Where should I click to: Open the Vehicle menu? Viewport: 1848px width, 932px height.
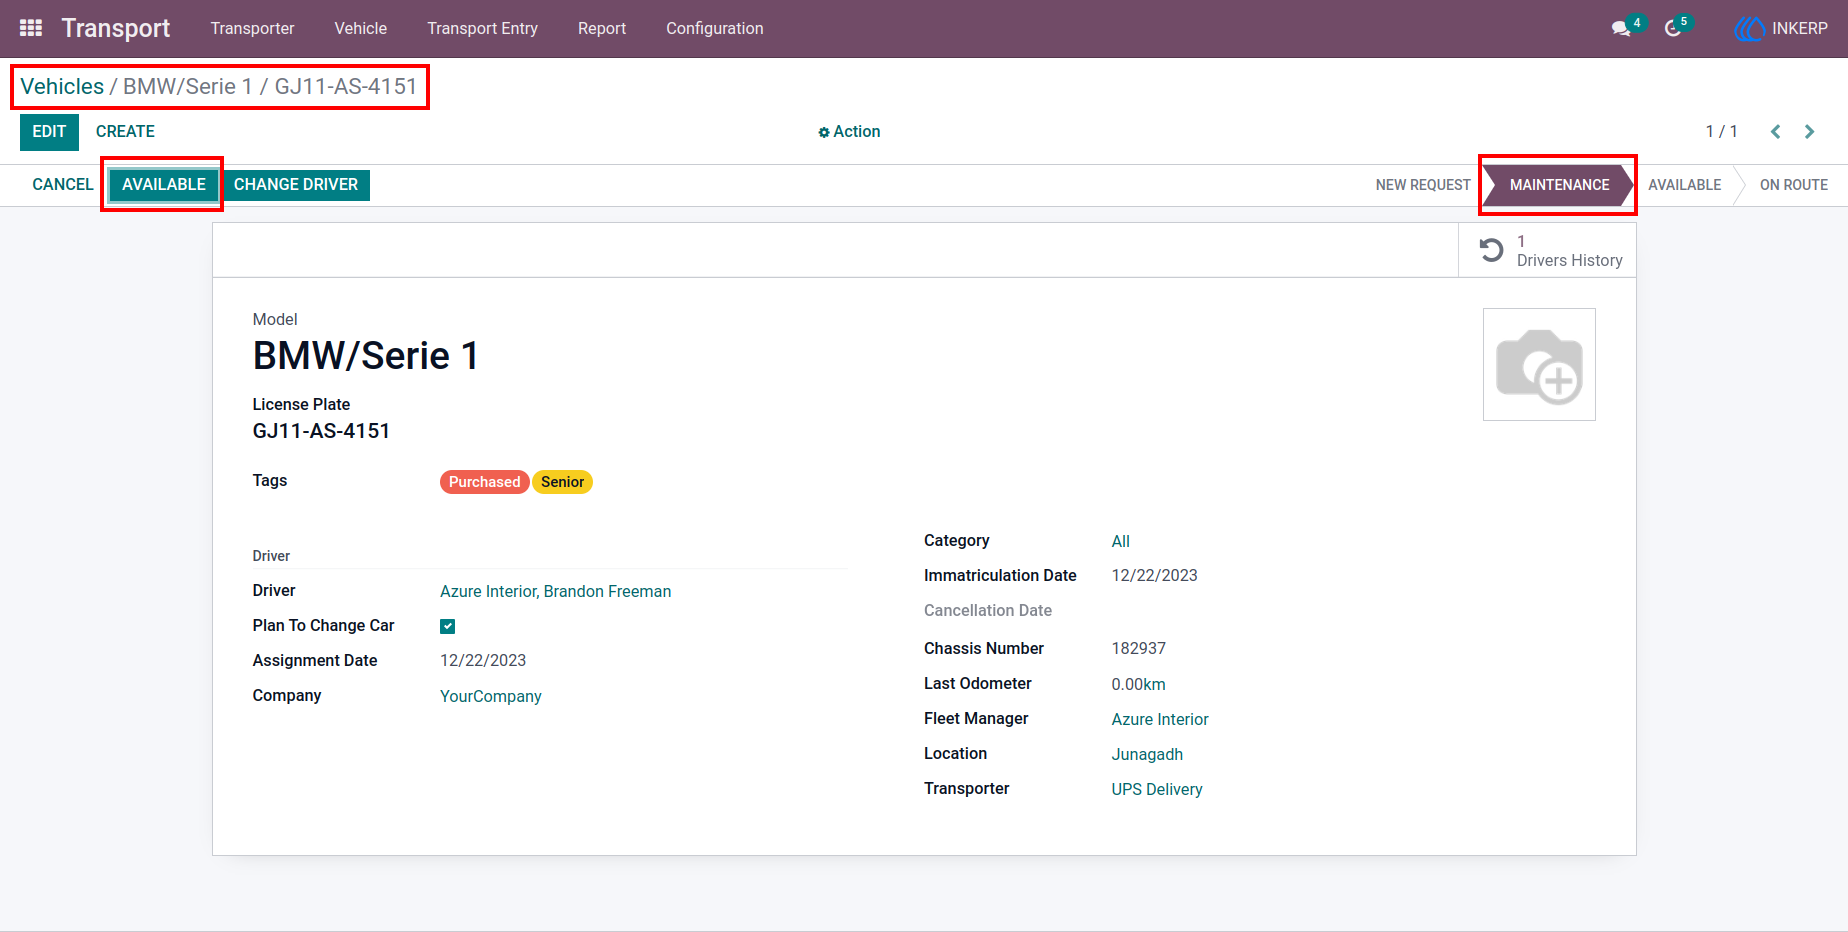[x=361, y=29]
